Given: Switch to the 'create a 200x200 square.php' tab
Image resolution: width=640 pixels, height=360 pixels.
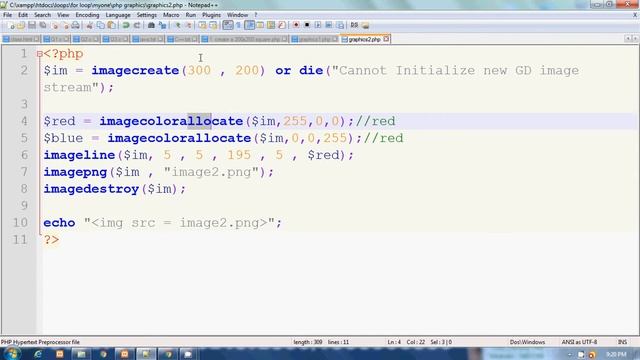Looking at the screenshot, I should (x=244, y=39).
